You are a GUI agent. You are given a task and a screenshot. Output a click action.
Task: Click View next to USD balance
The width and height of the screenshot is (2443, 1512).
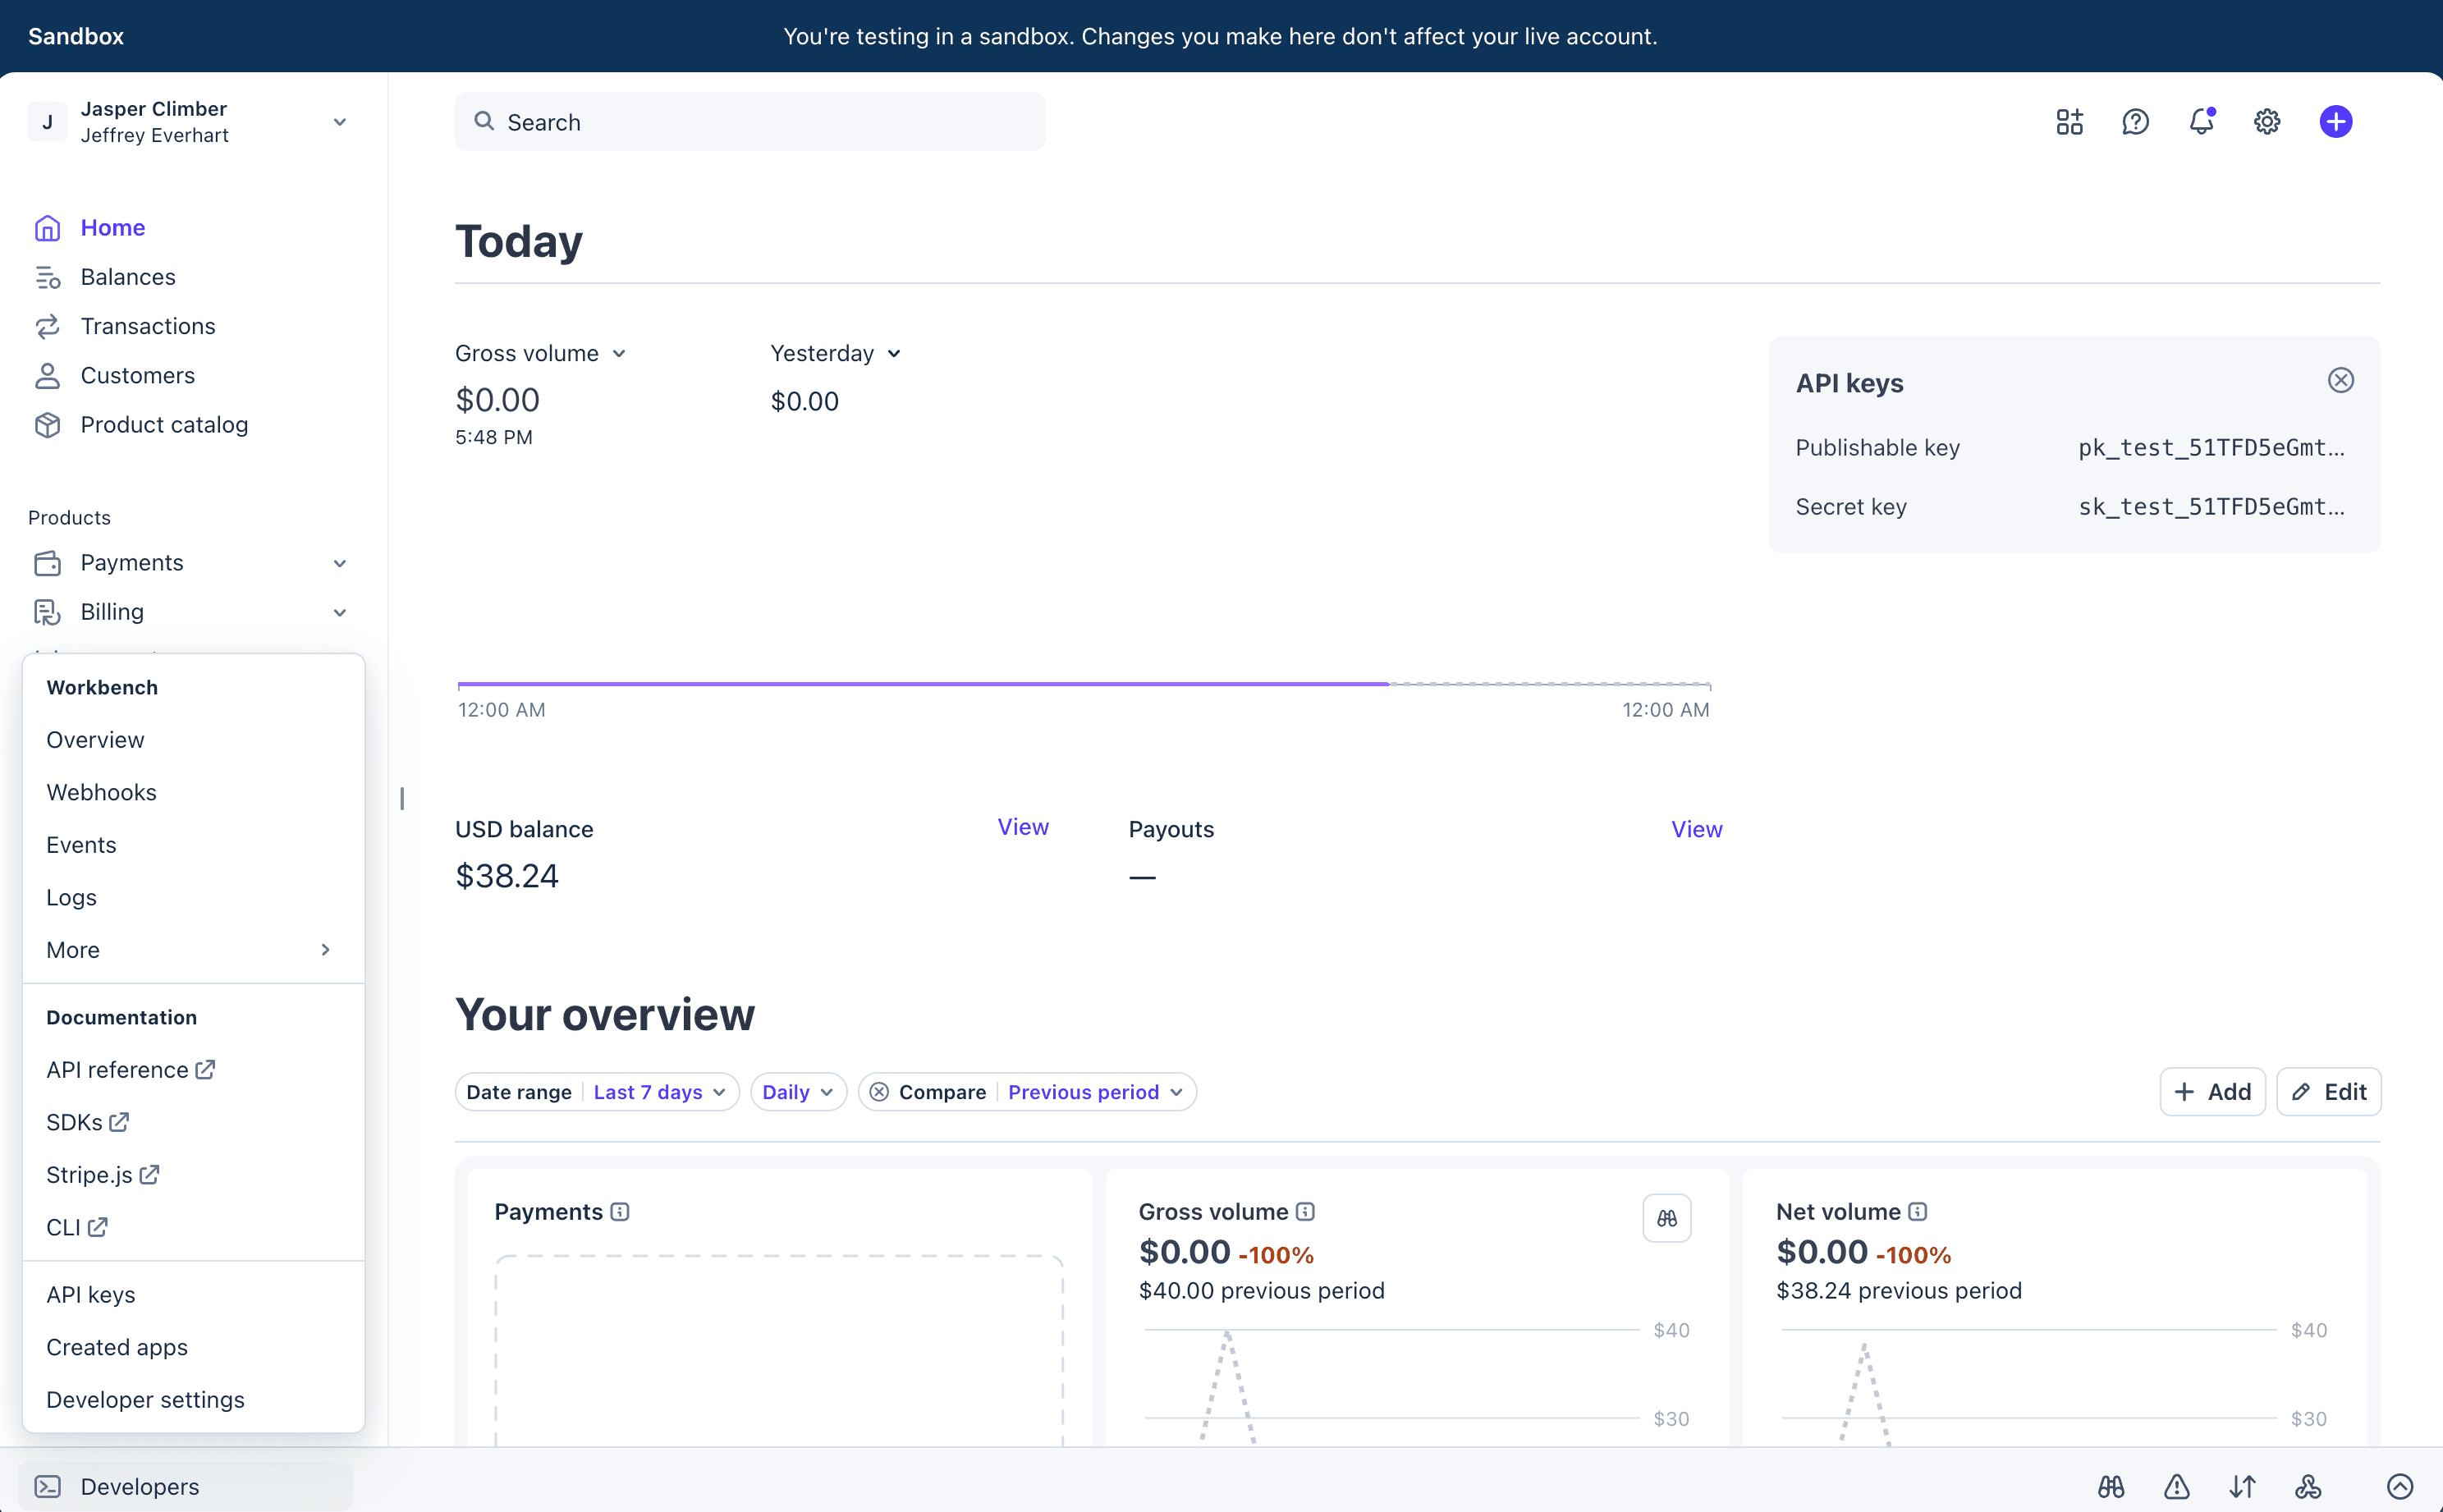pos(1022,826)
